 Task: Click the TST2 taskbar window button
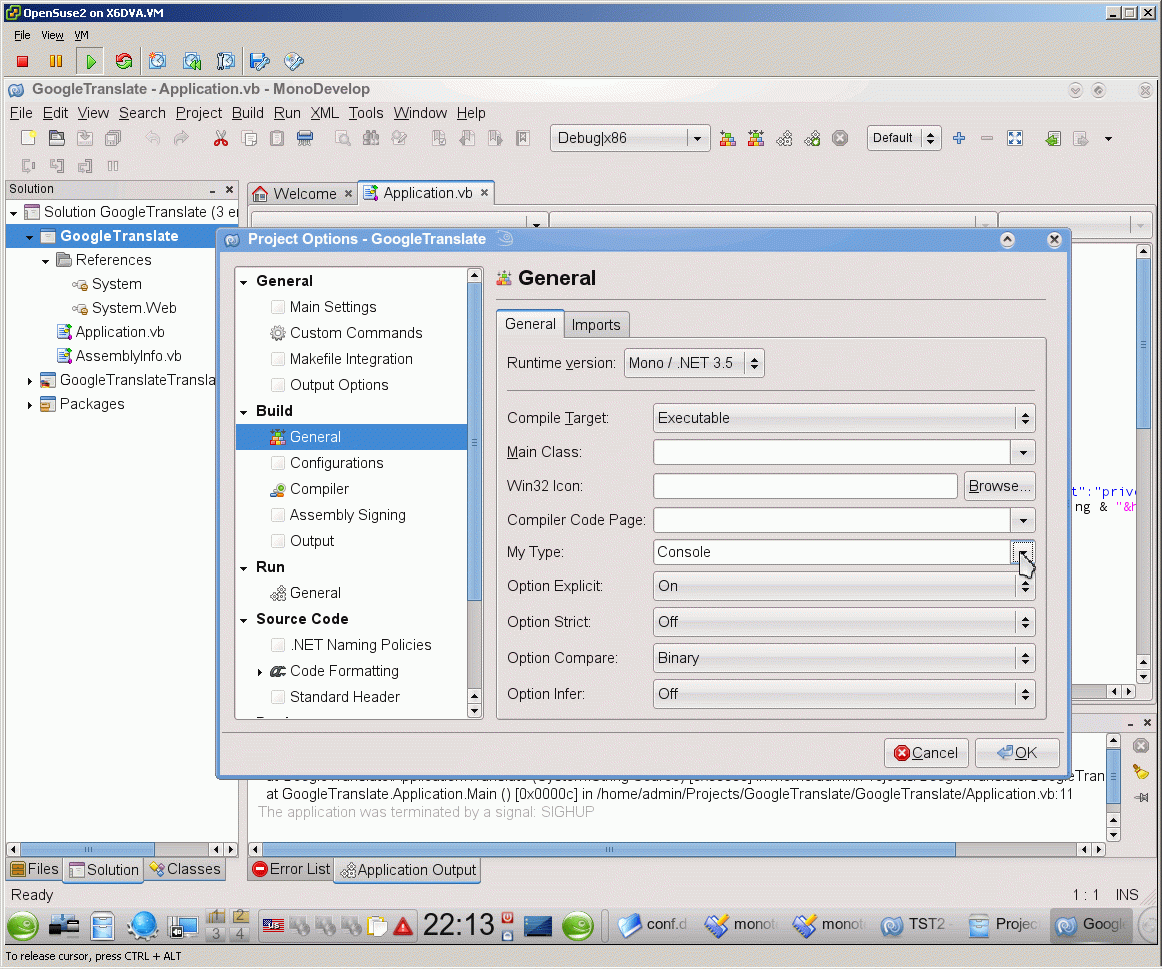pos(916,925)
